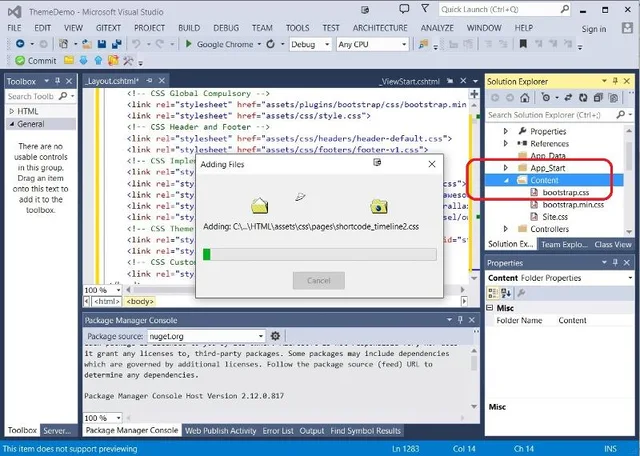
Task: Switch to the _ViewStart.cshtml tab
Action: pyautogui.click(x=409, y=81)
